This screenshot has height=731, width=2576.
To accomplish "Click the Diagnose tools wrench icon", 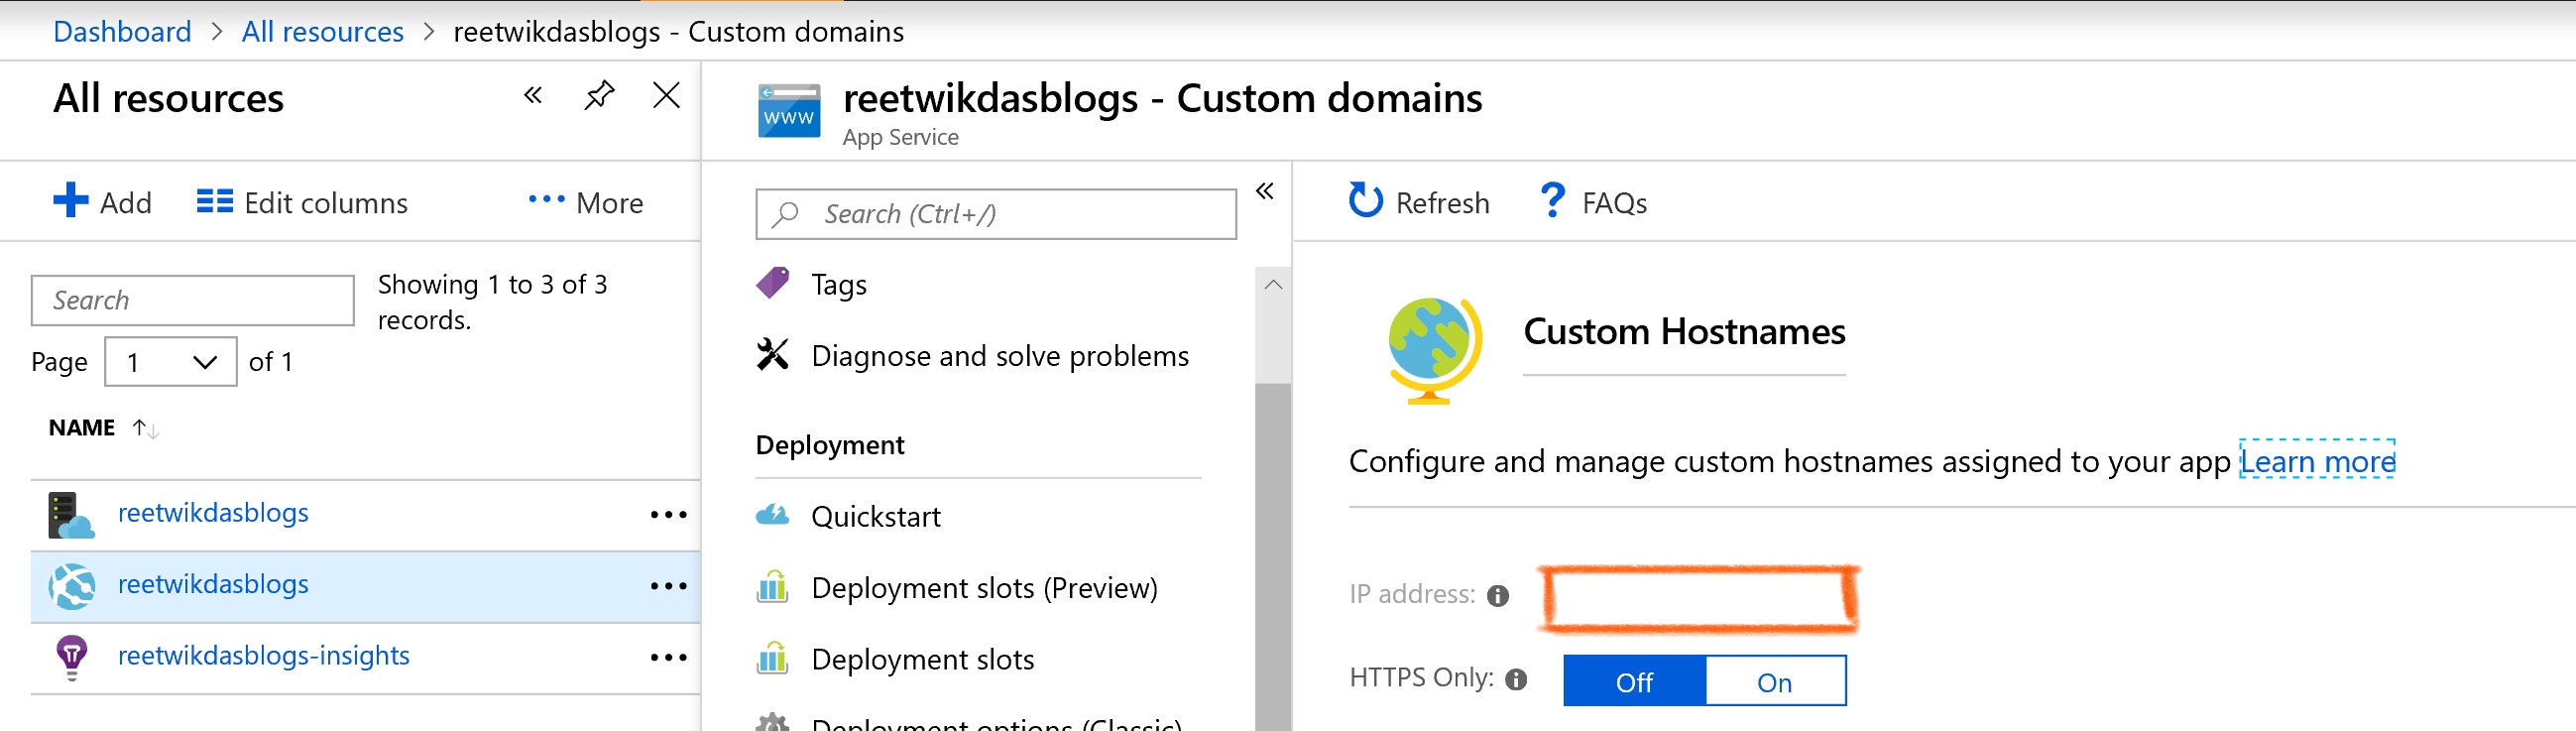I will coord(772,354).
